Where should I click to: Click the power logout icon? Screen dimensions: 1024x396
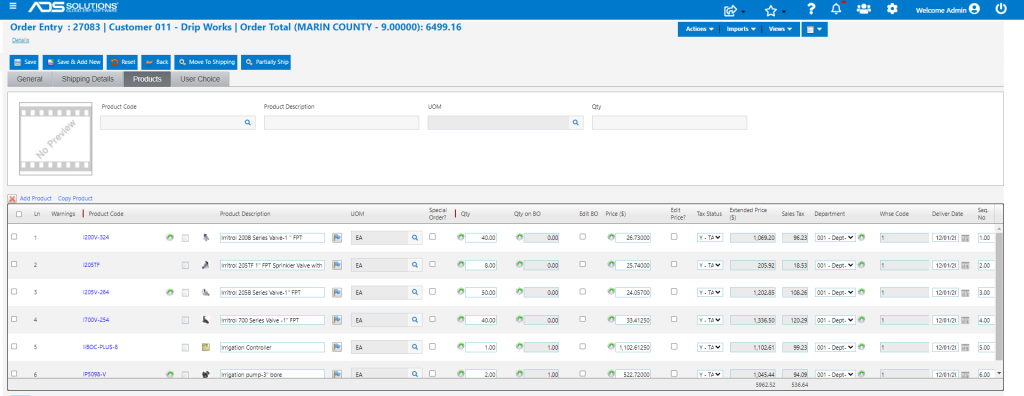click(1001, 9)
